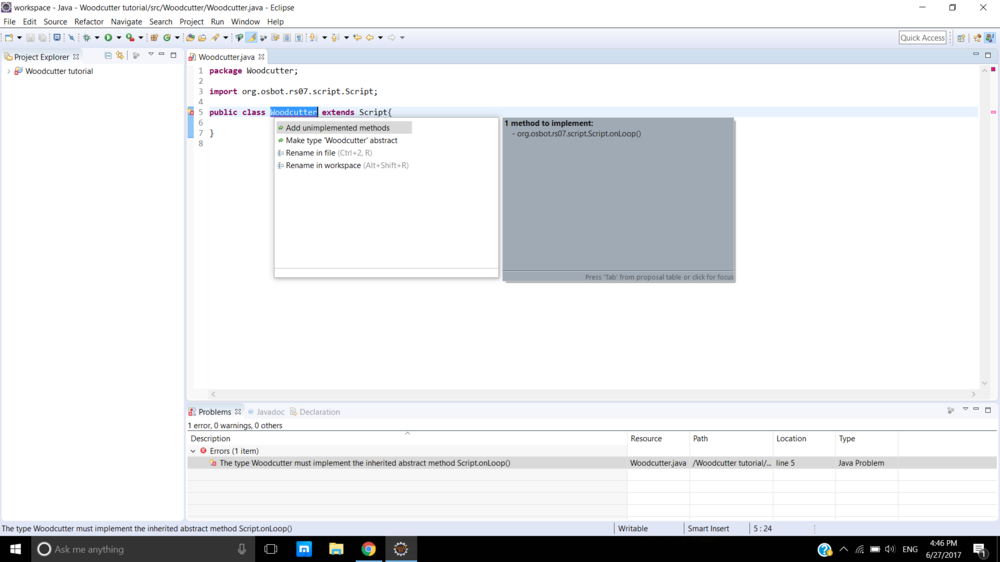The height and width of the screenshot is (562, 1000).
Task: Toggle Mark Occurrences highlighter button
Action: (252, 38)
